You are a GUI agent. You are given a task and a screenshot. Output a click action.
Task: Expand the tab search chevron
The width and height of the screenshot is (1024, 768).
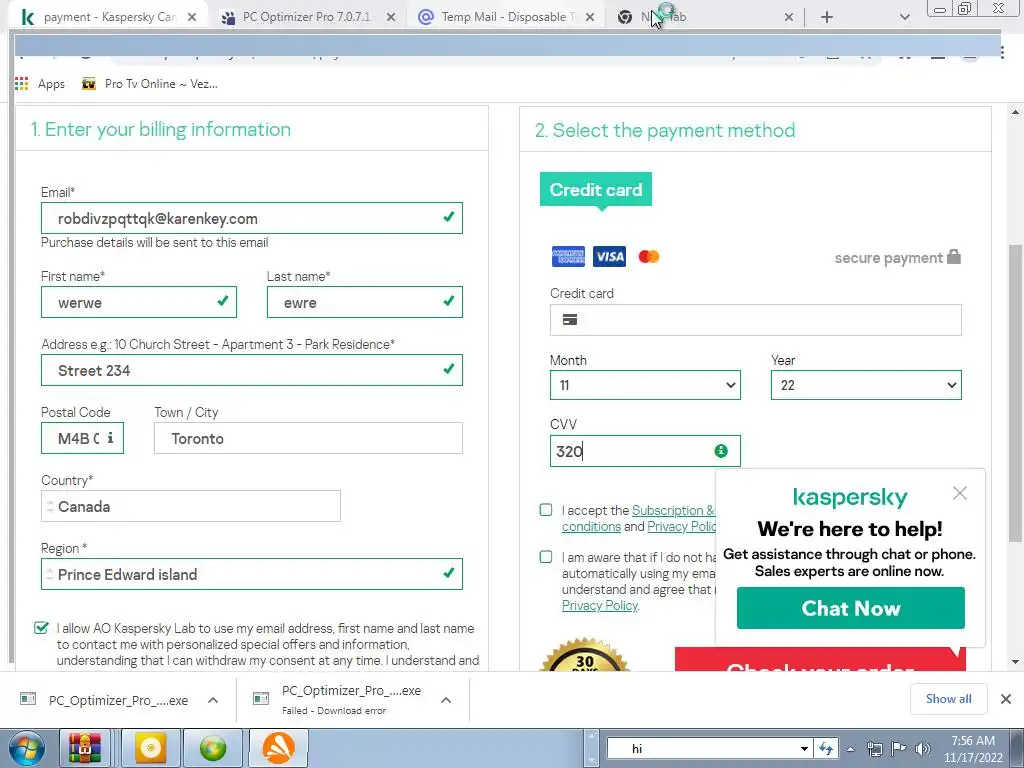(904, 18)
